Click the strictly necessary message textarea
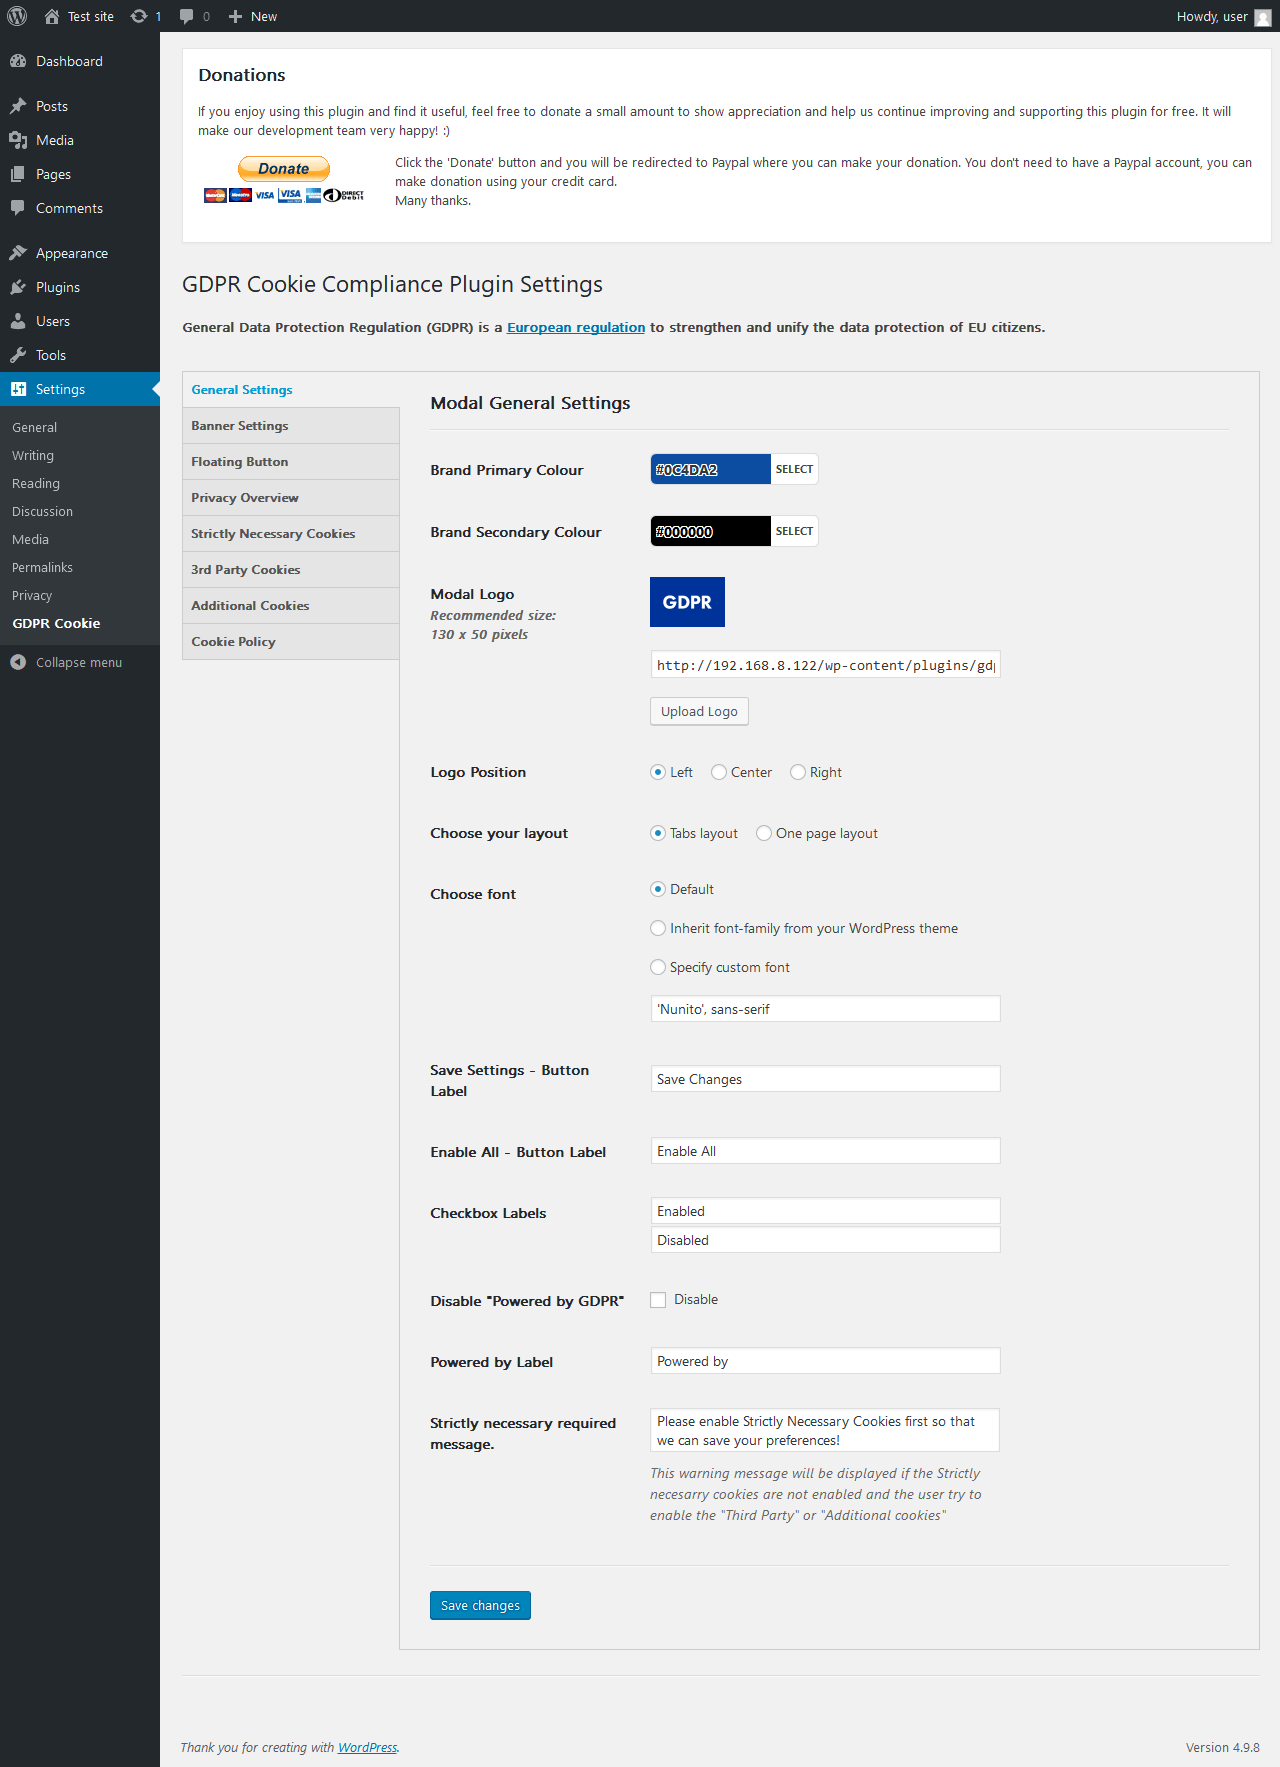Screen dimensions: 1280x1767 825,1430
